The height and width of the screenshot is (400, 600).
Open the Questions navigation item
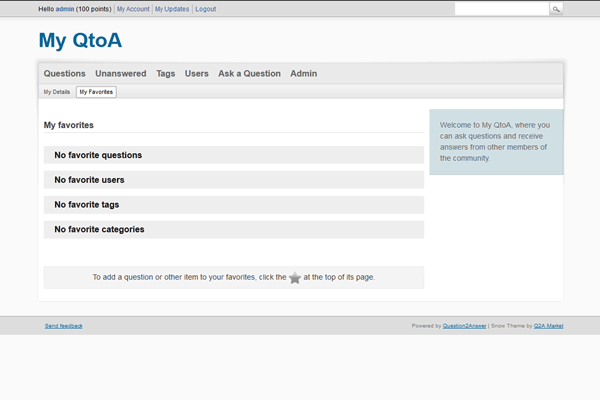tap(65, 74)
